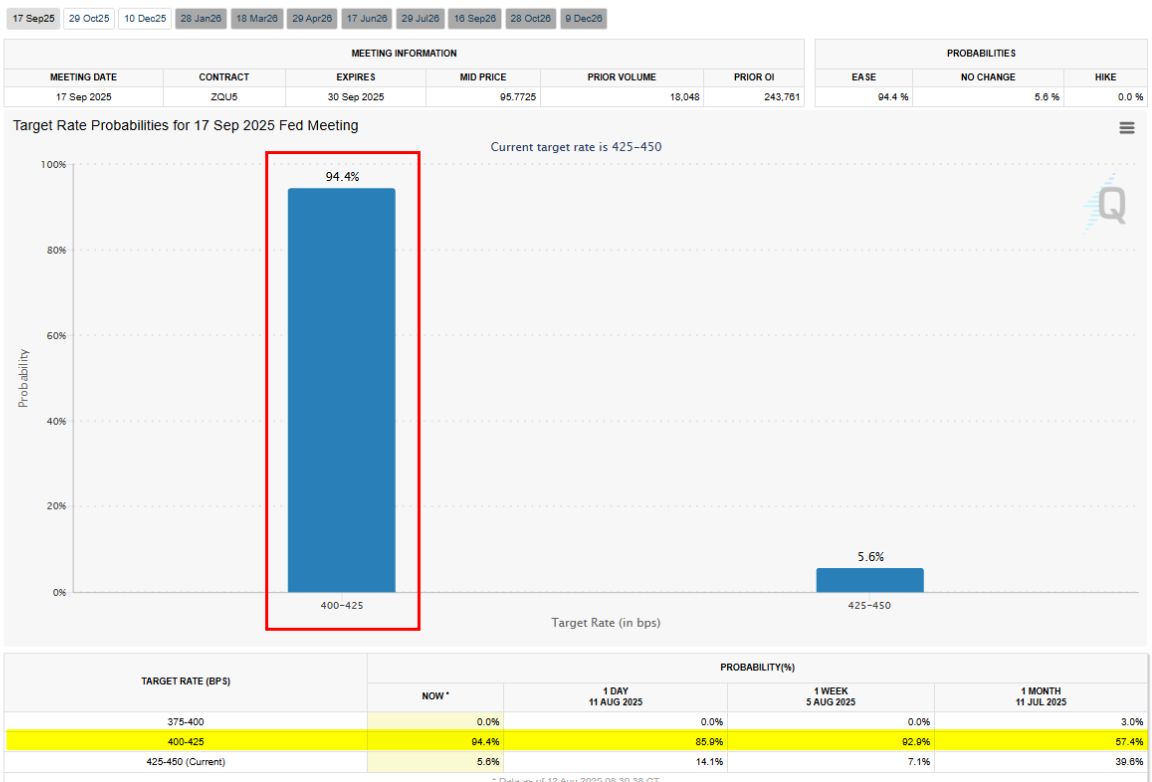Click the 375-400 target rate row

coord(186,721)
